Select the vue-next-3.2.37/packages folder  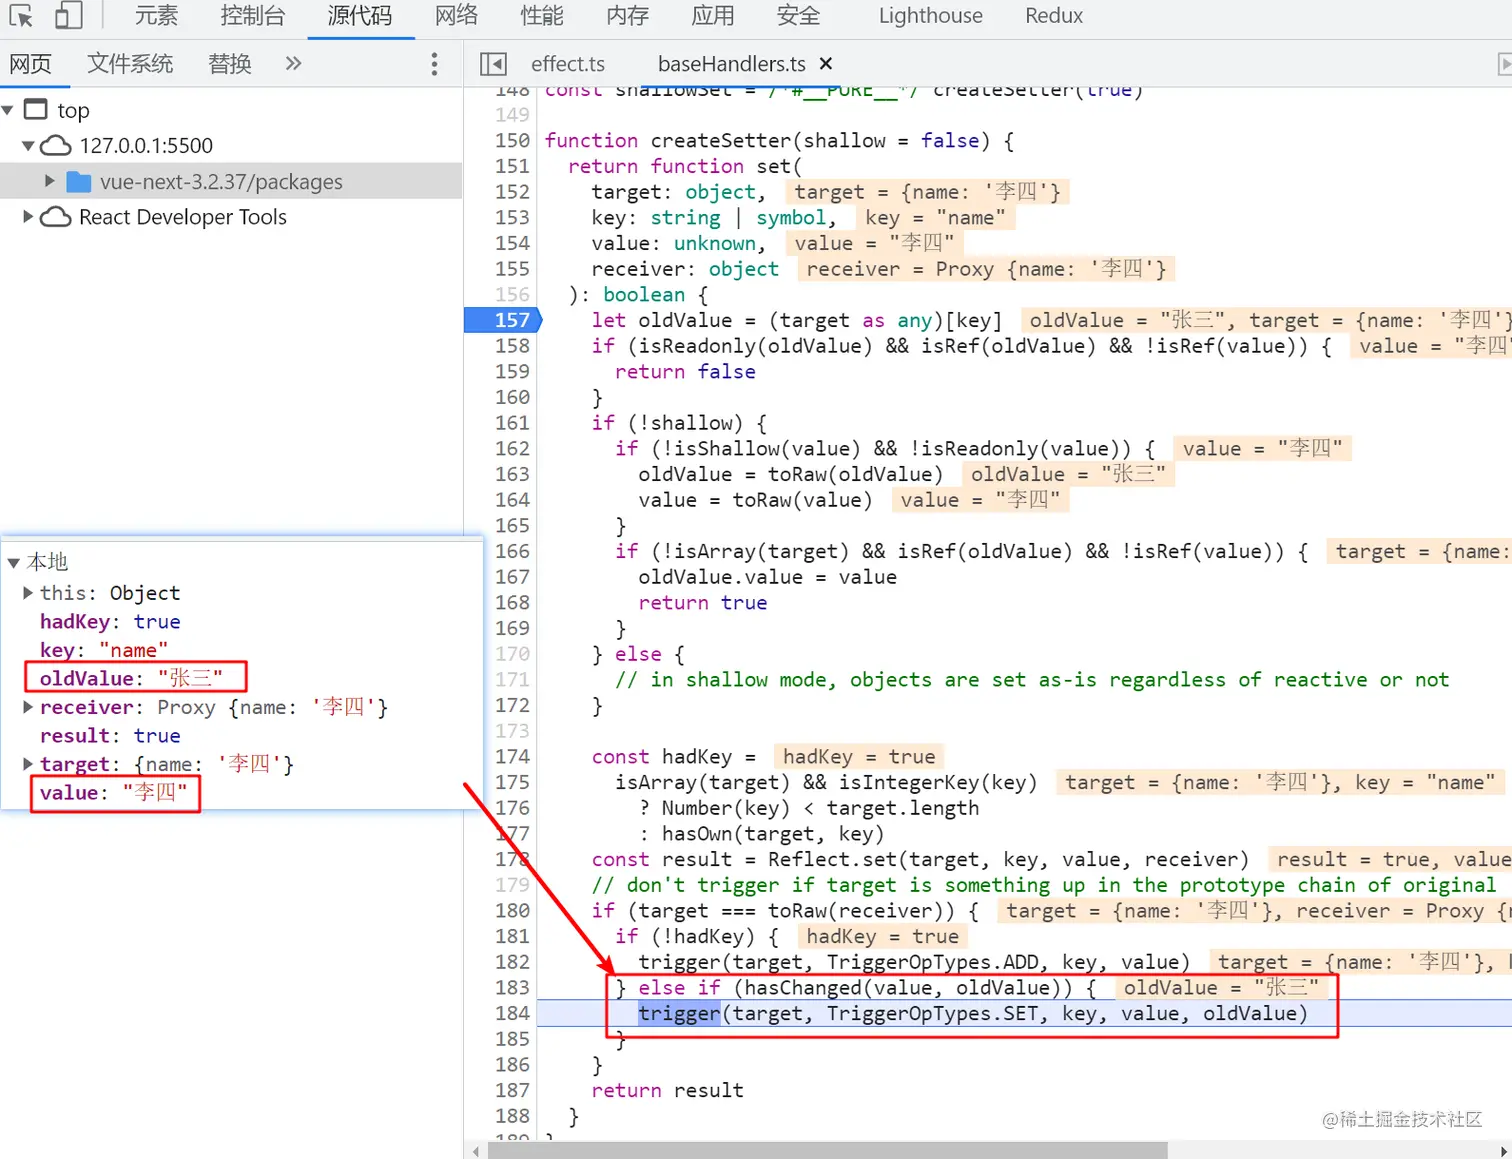(221, 182)
